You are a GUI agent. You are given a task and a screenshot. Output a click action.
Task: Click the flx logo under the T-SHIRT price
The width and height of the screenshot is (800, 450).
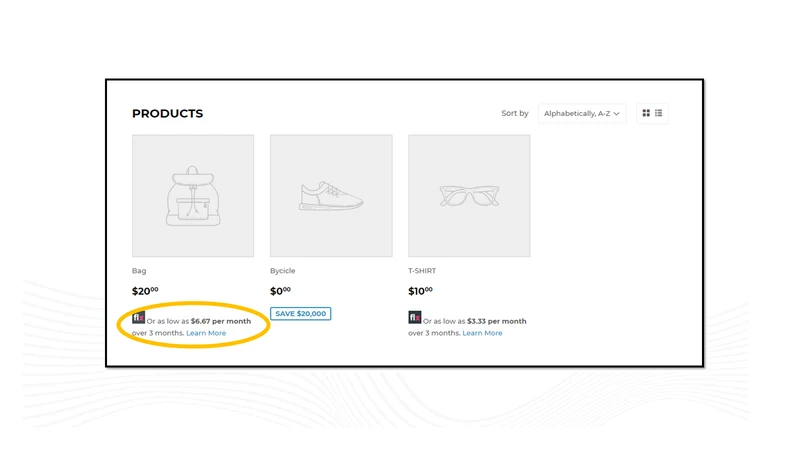(415, 317)
